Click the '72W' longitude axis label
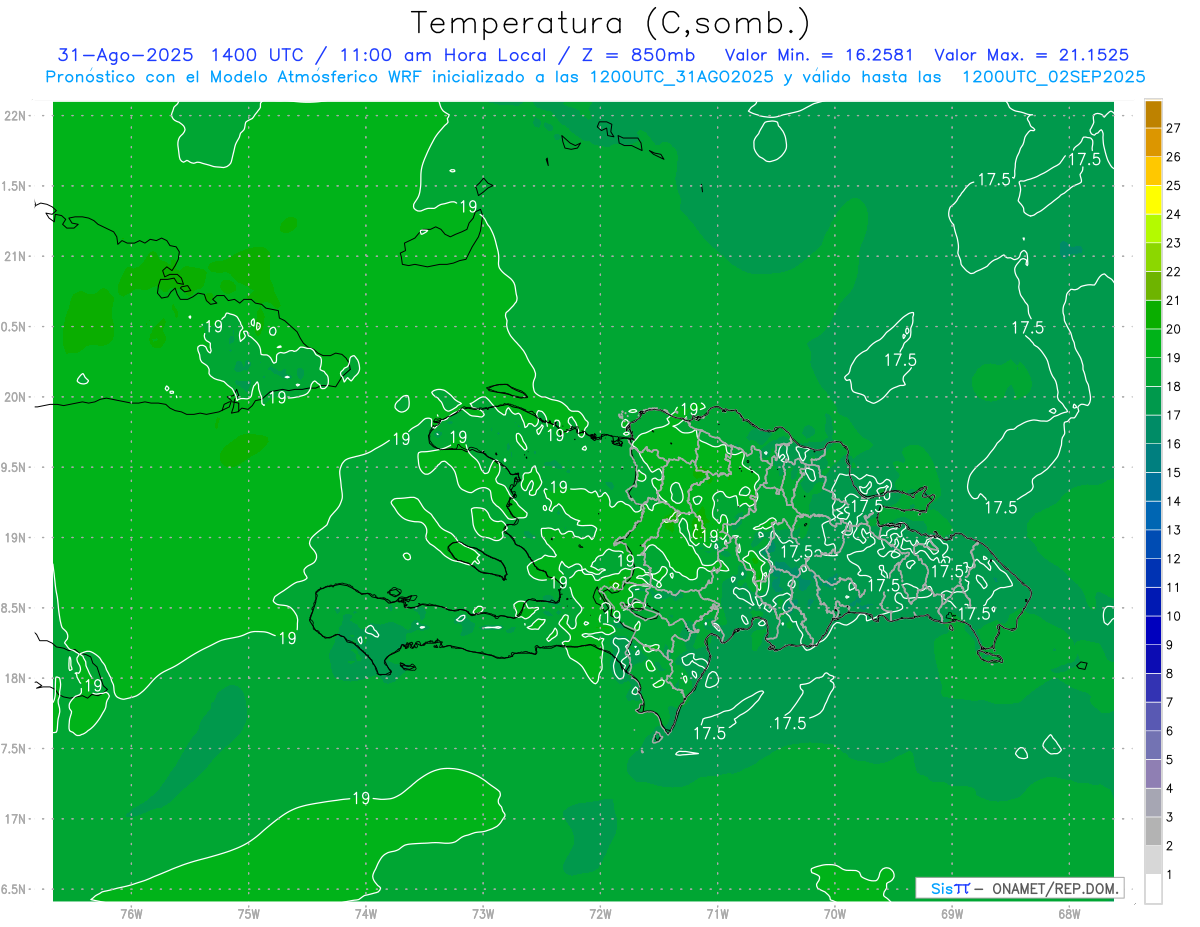The height and width of the screenshot is (927, 1200). coord(600,914)
